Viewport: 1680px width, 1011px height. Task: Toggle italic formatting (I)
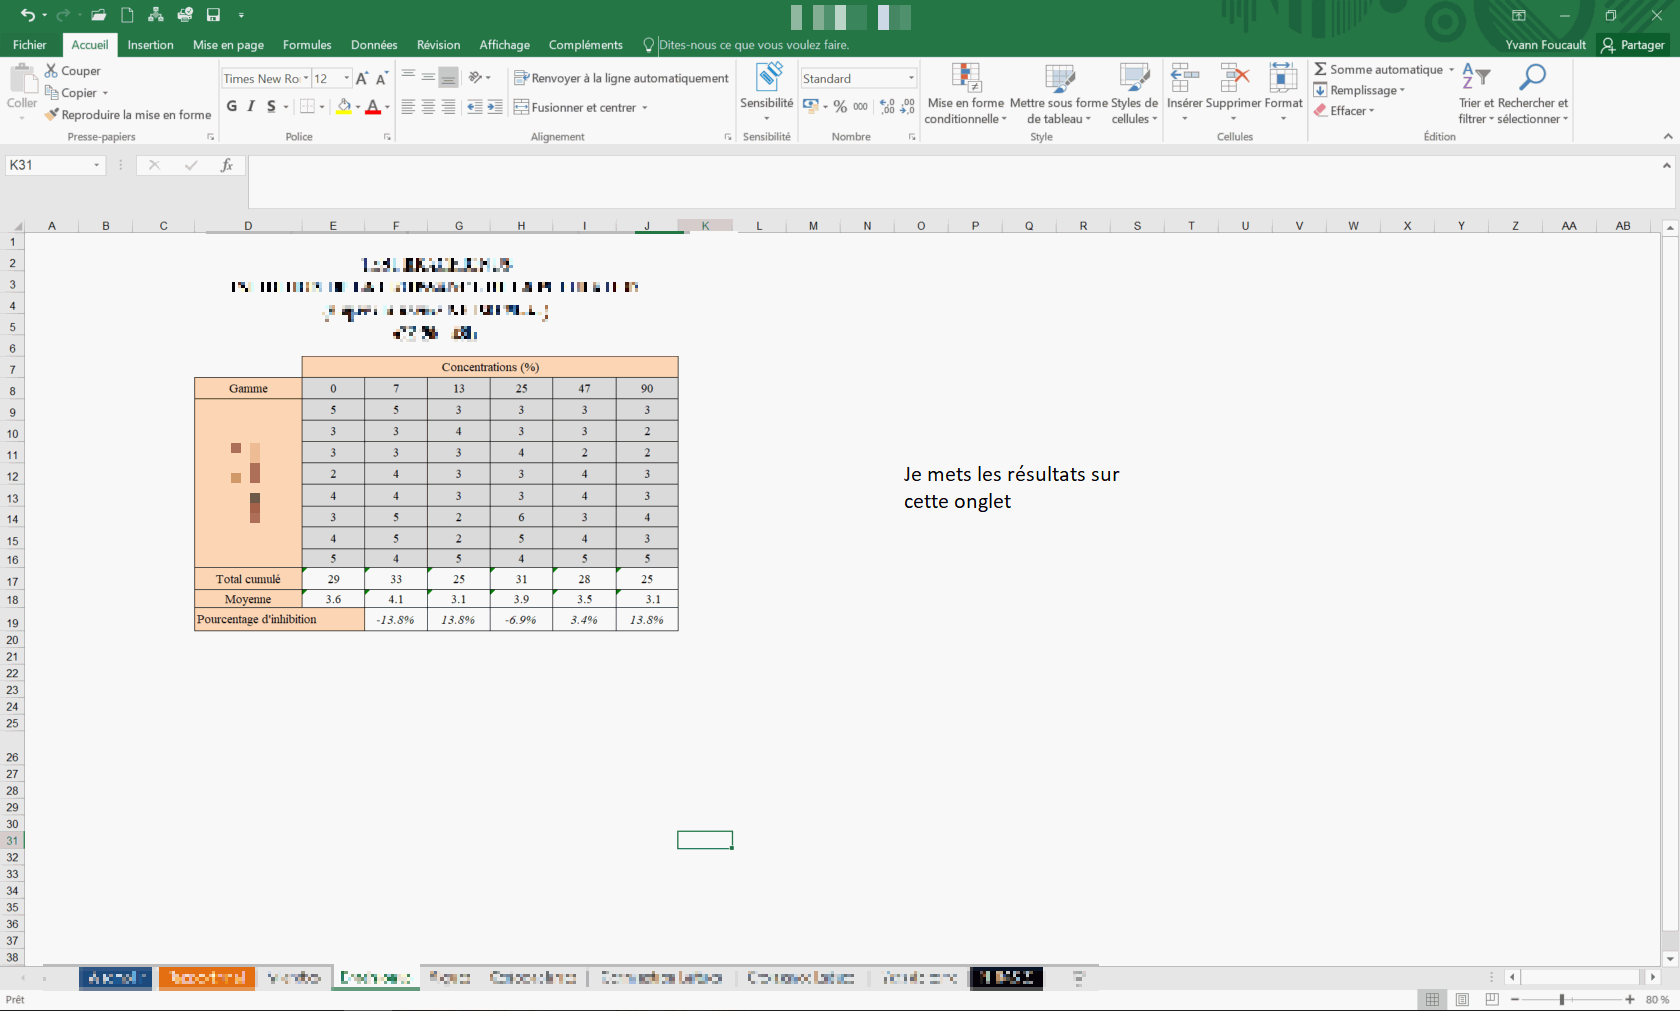(251, 107)
